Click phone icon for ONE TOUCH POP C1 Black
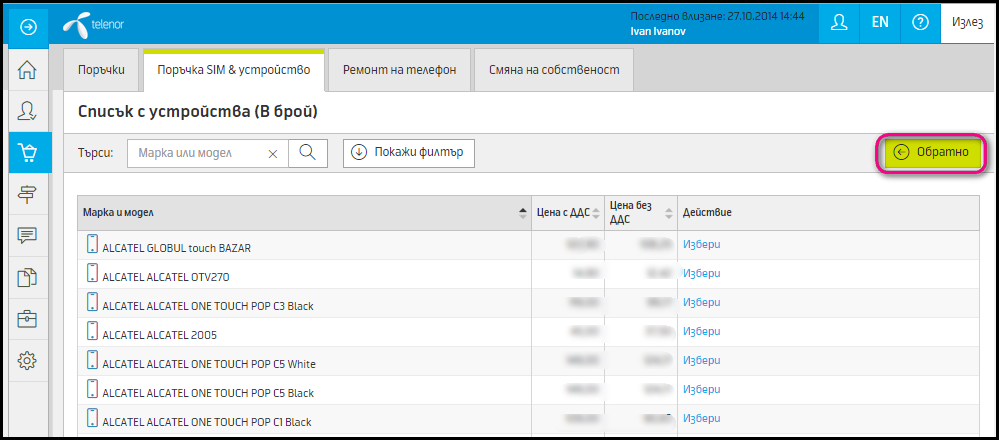 (x=92, y=418)
